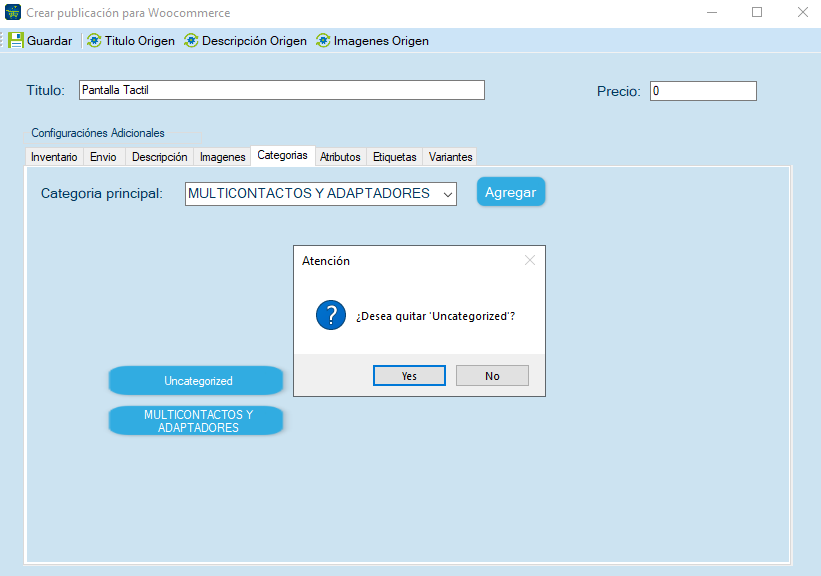The width and height of the screenshot is (821, 576).
Task: Open the Atributos tab
Action: pyautogui.click(x=340, y=157)
